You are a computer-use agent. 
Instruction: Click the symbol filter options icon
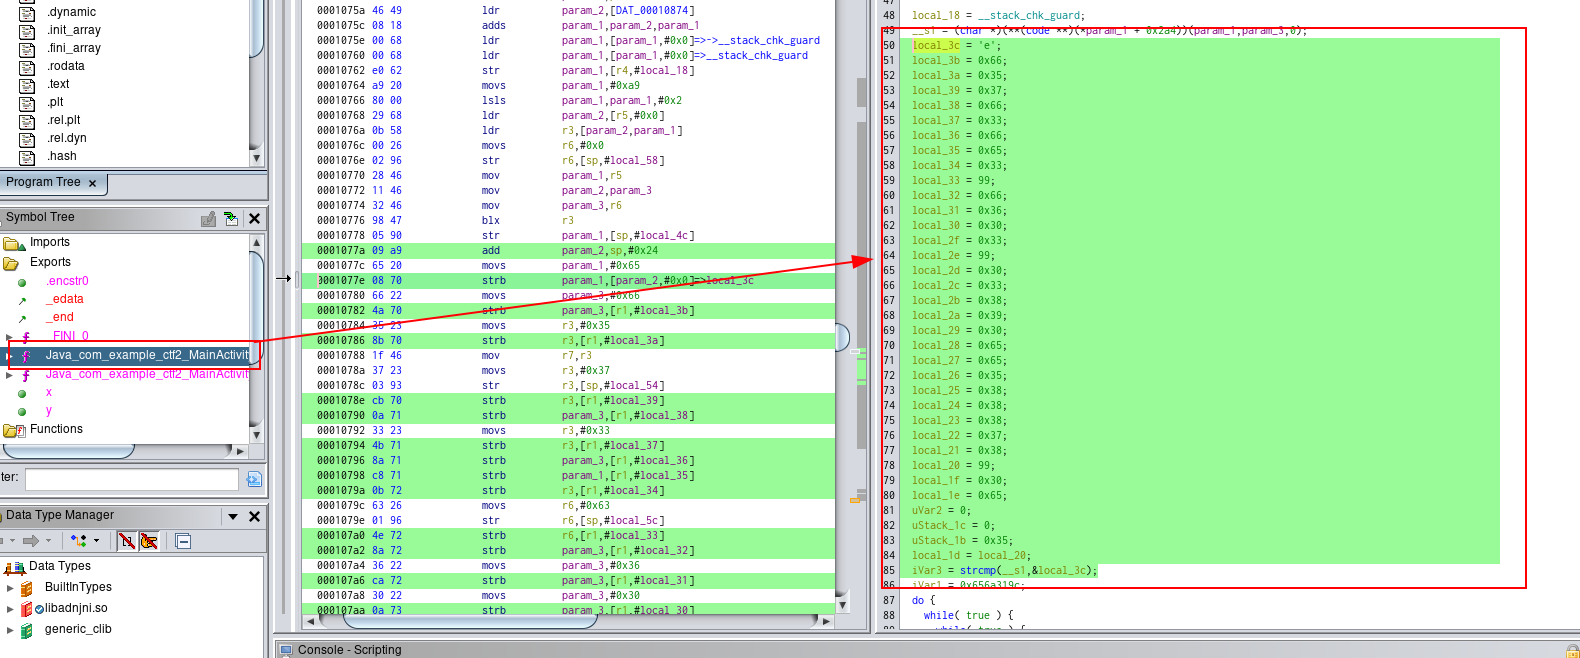point(254,479)
